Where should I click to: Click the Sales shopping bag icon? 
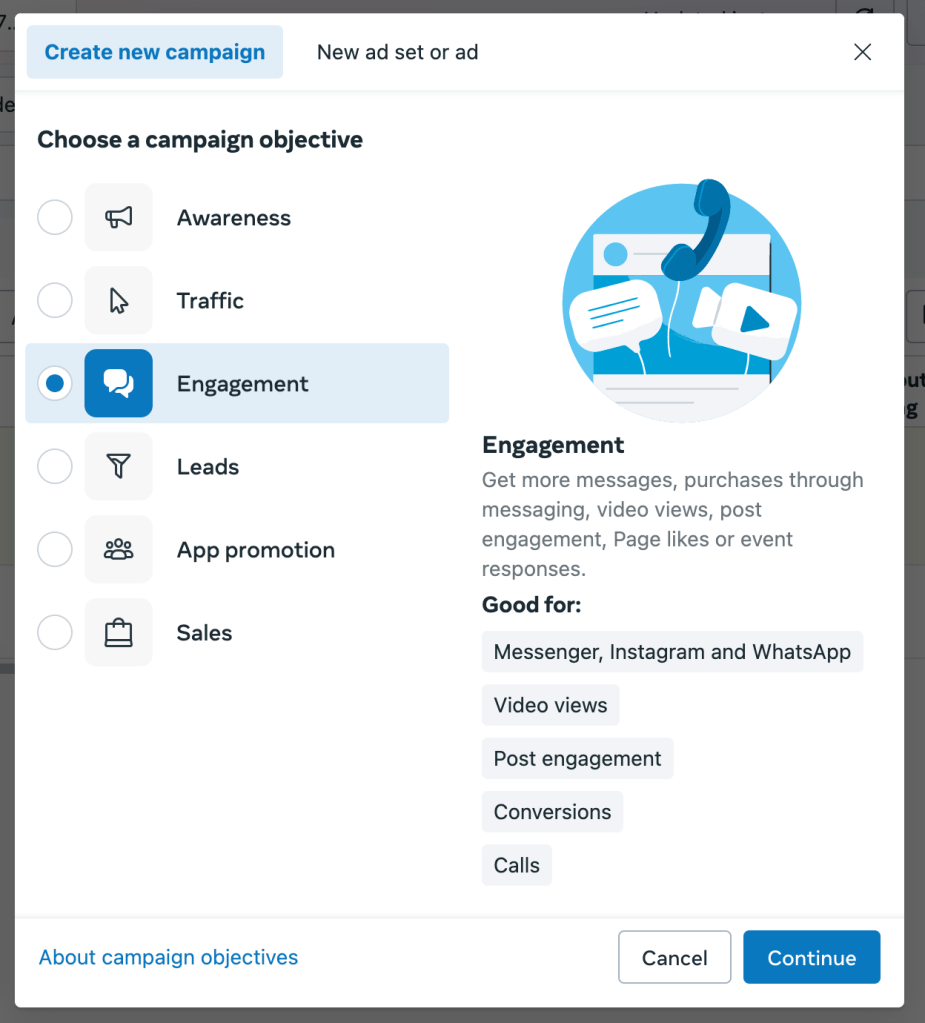119,632
